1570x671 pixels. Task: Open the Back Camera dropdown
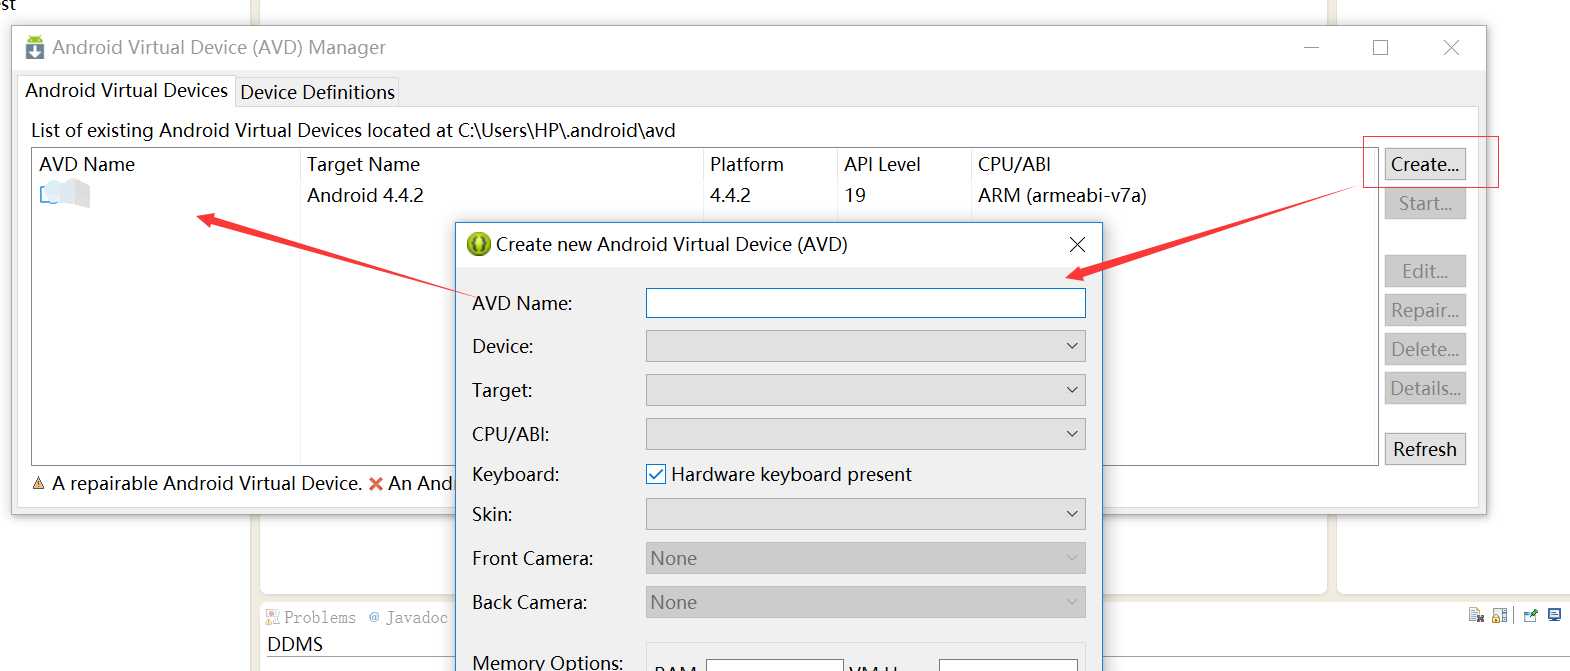click(x=866, y=602)
